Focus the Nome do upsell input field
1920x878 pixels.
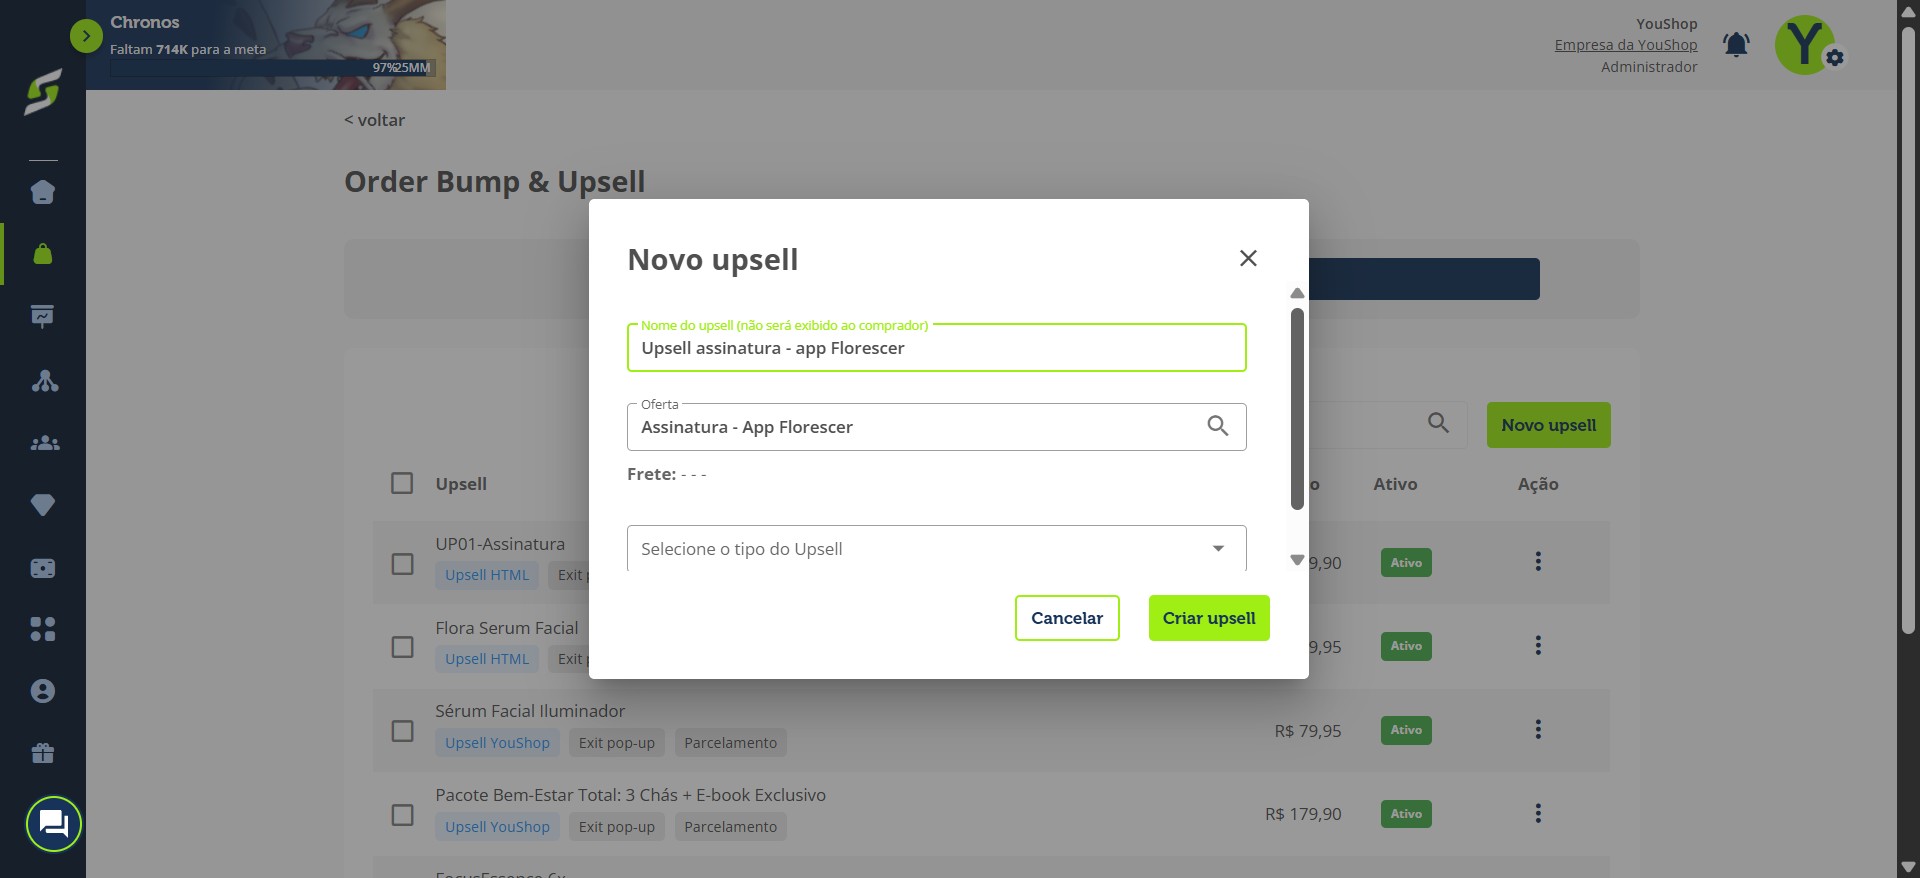coord(936,348)
